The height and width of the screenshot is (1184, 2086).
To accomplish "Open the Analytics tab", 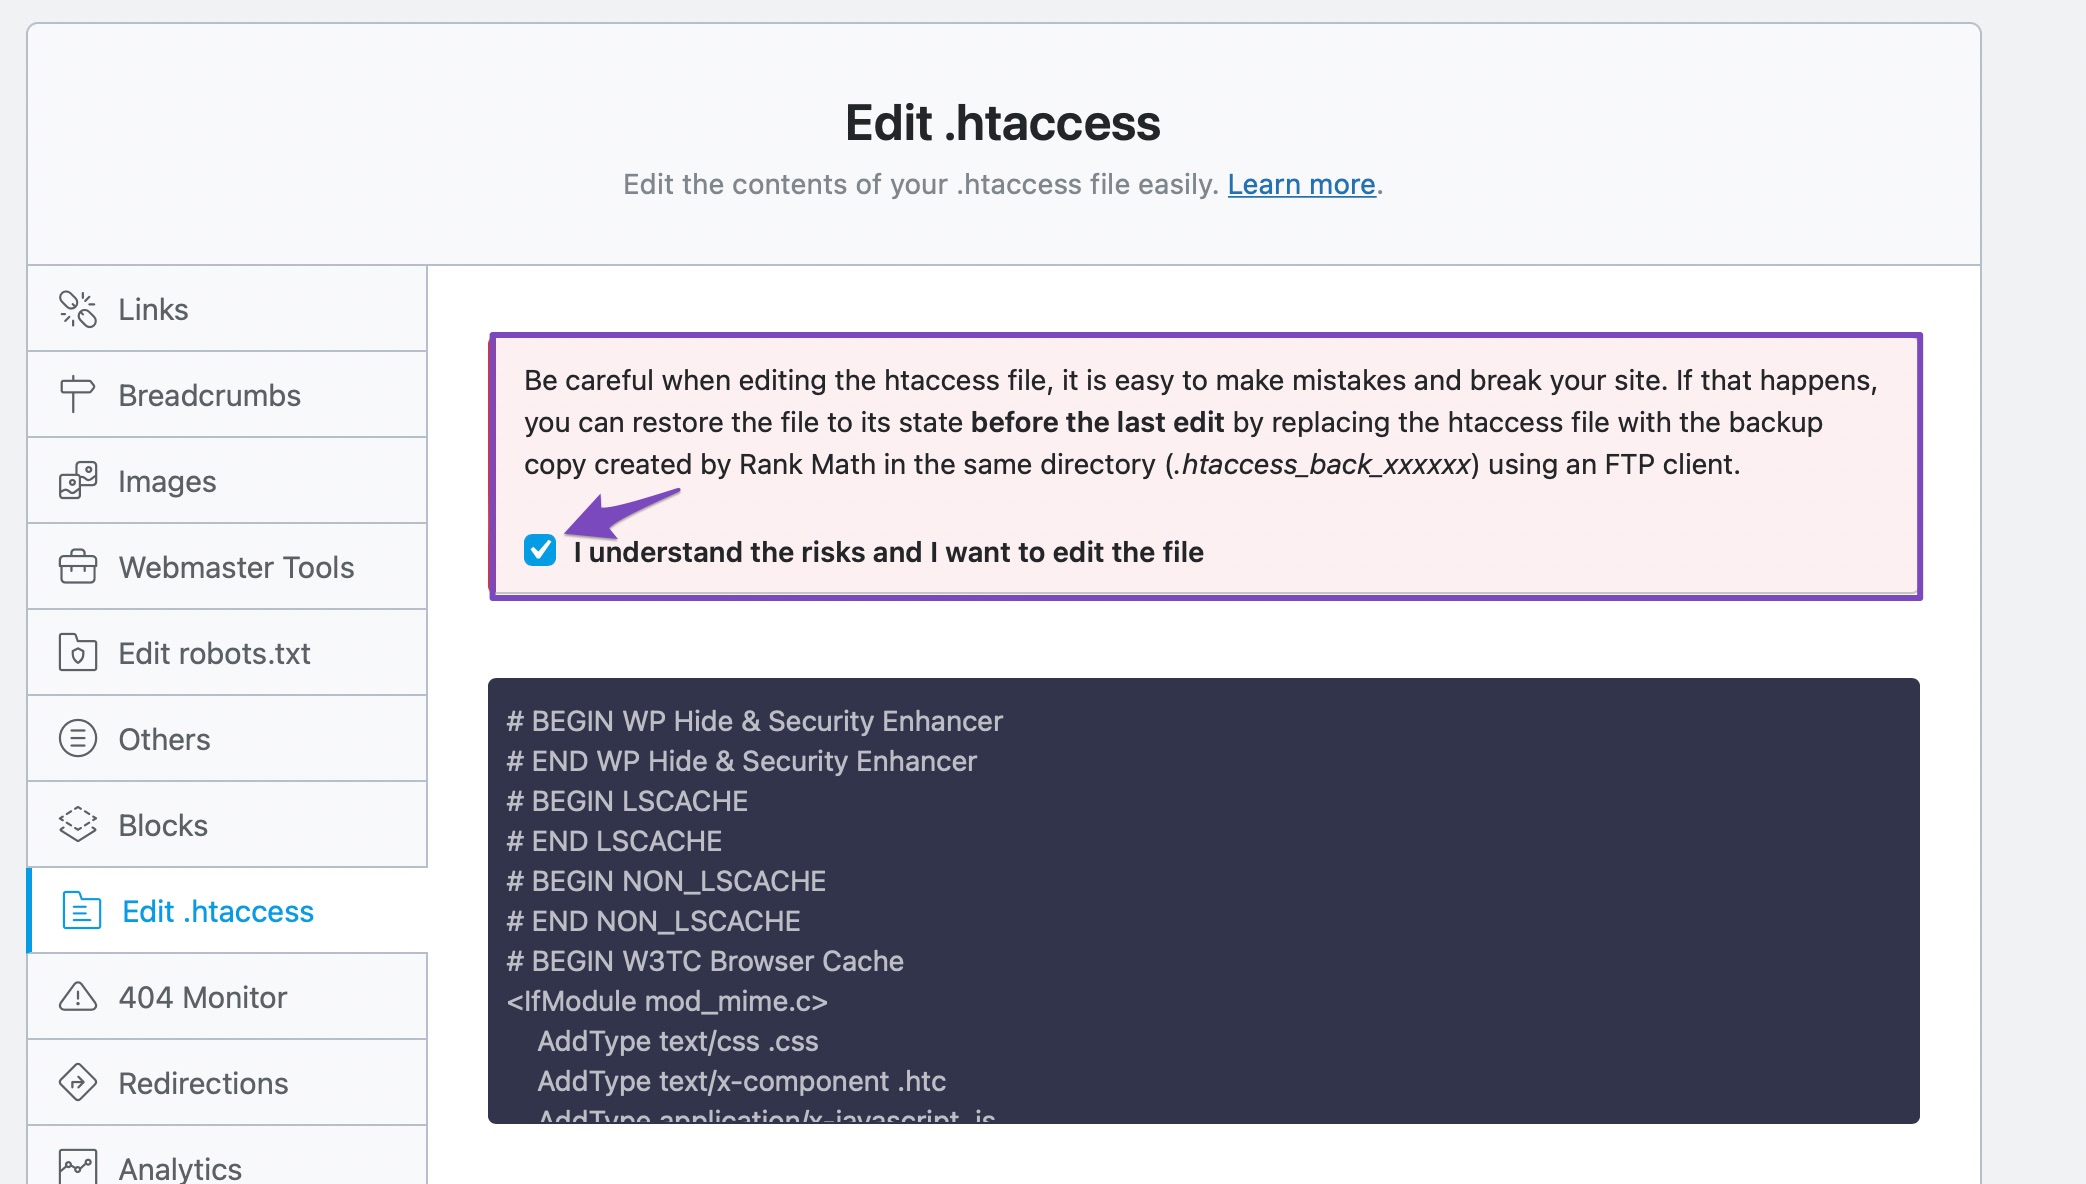I will click(x=227, y=1156).
